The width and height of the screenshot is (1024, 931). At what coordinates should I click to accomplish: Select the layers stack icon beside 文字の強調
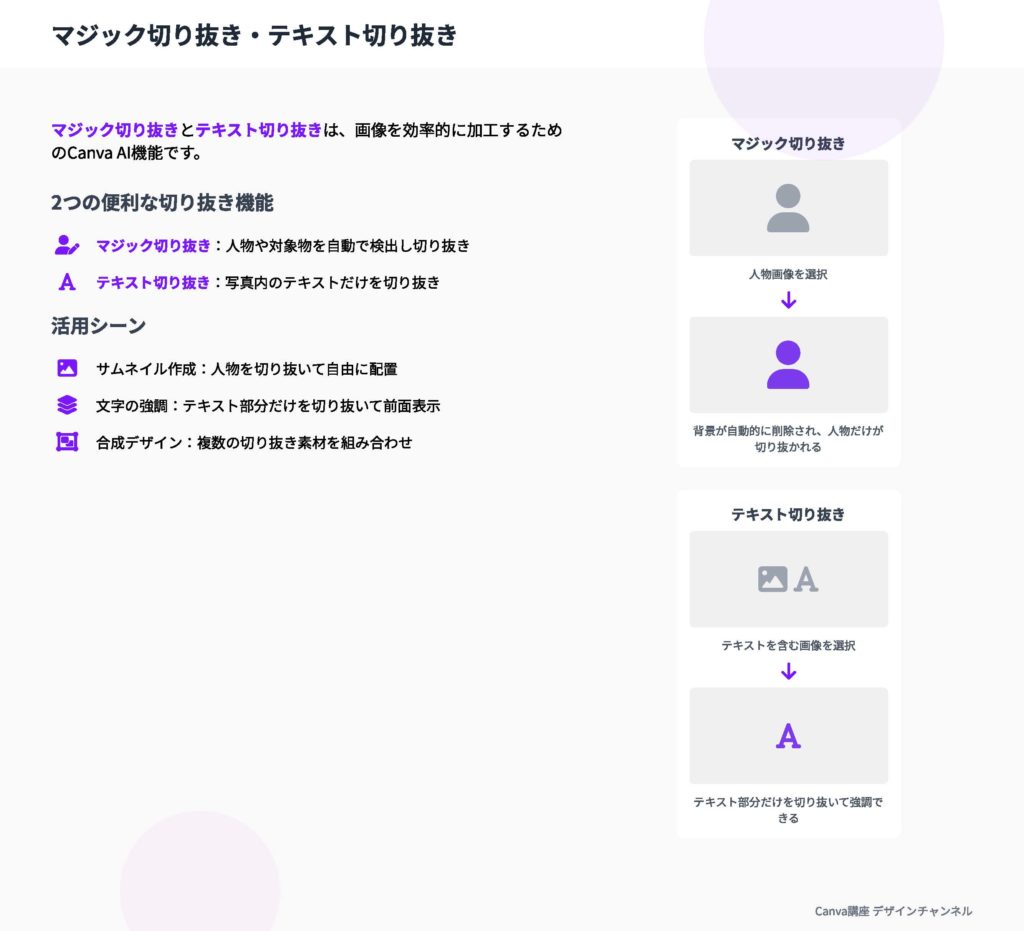(x=67, y=405)
